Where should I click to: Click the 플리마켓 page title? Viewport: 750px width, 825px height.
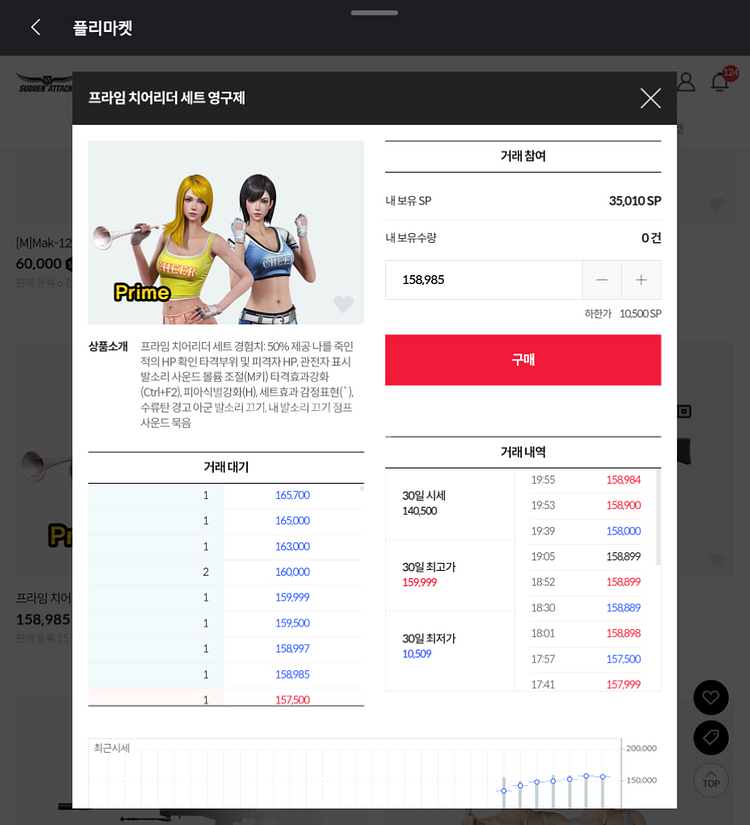click(103, 28)
